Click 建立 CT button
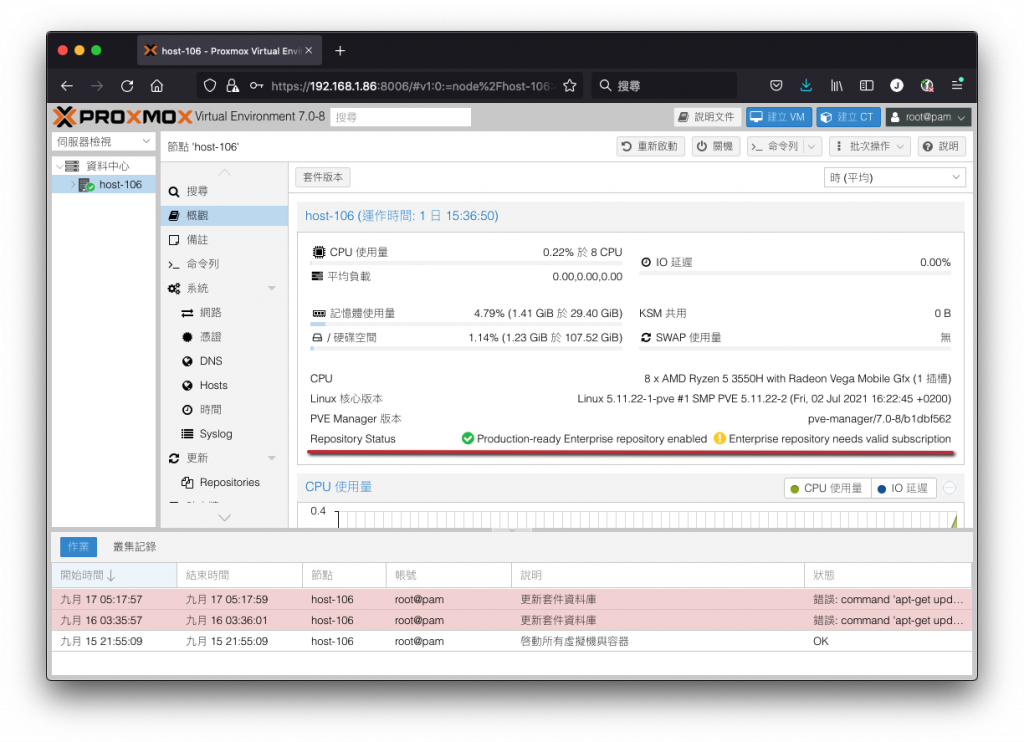Image resolution: width=1024 pixels, height=742 pixels. click(x=848, y=117)
